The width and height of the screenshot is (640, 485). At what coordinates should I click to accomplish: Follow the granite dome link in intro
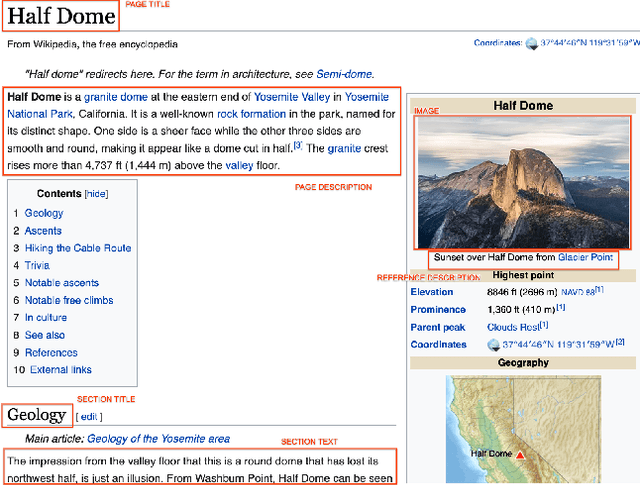coord(114,97)
